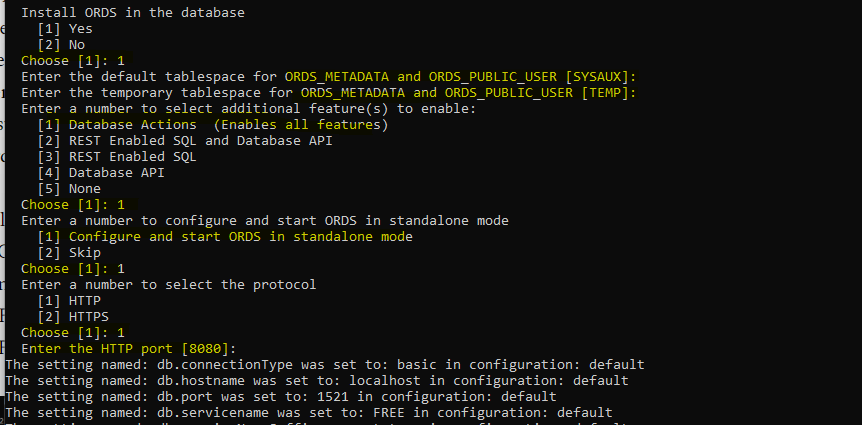Image resolution: width=862 pixels, height=425 pixels.
Task: Select the "[4] Database API" option line
Action: (x=101, y=173)
